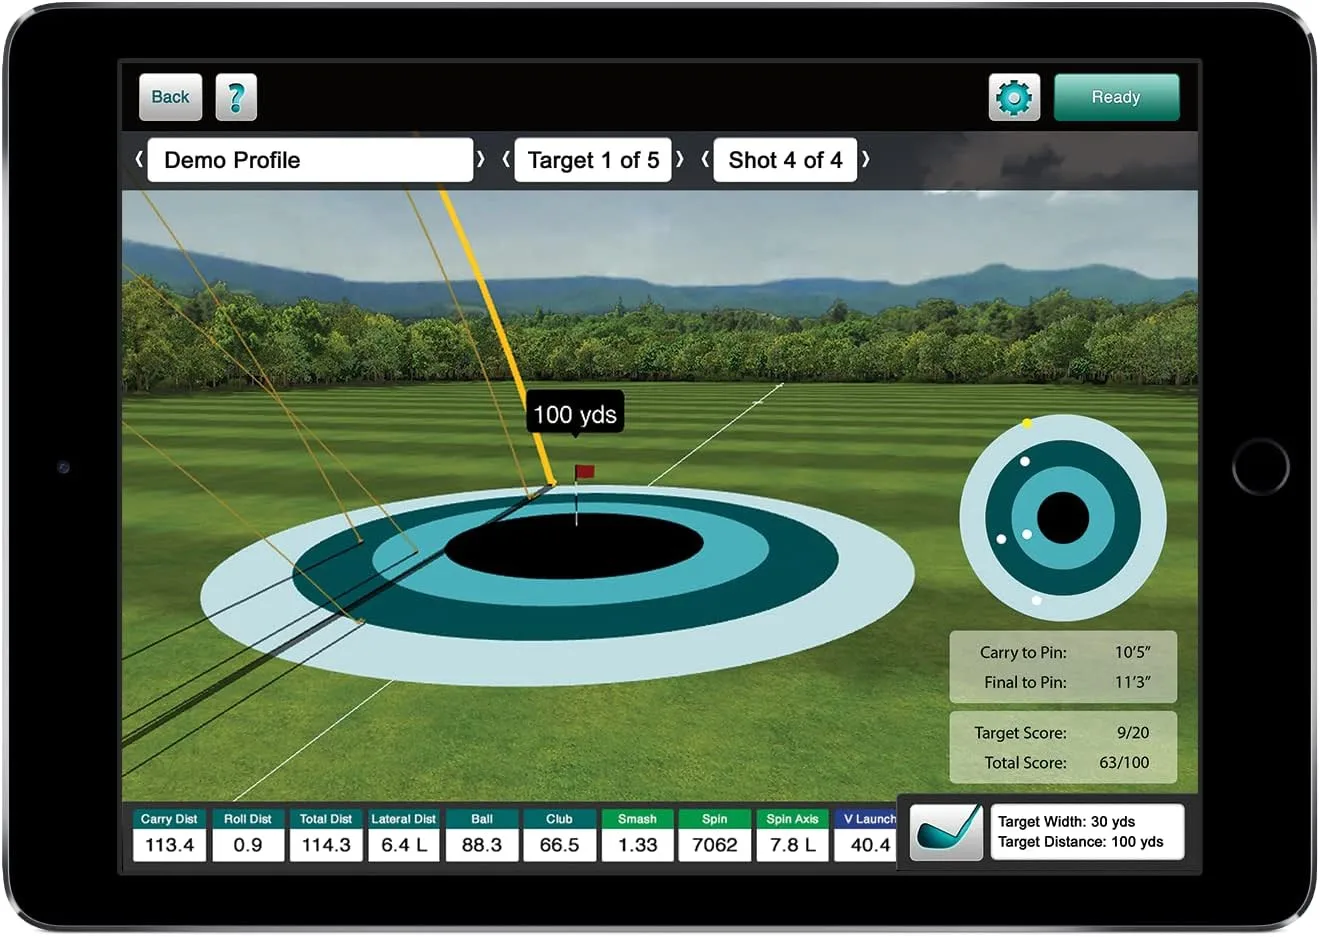The height and width of the screenshot is (937, 1320).
Task: Open the Demo Profile selector
Action: [x=311, y=160]
